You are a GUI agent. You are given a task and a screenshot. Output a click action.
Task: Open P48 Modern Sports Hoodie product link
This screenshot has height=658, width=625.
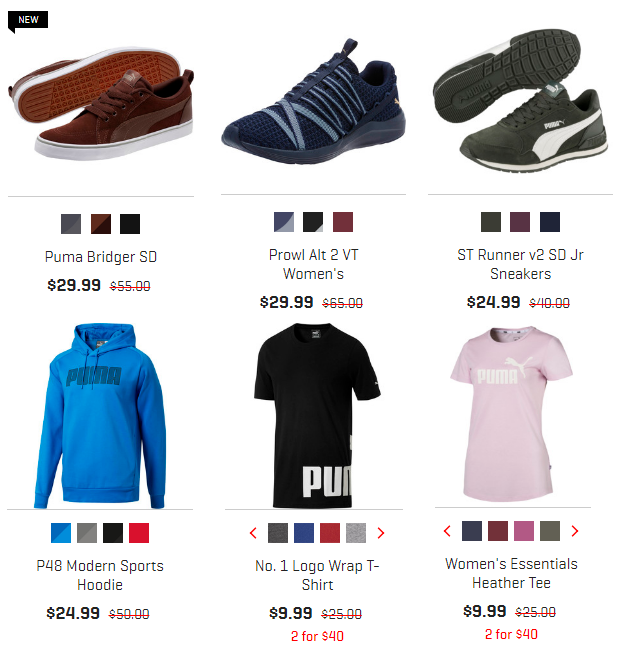(x=100, y=575)
